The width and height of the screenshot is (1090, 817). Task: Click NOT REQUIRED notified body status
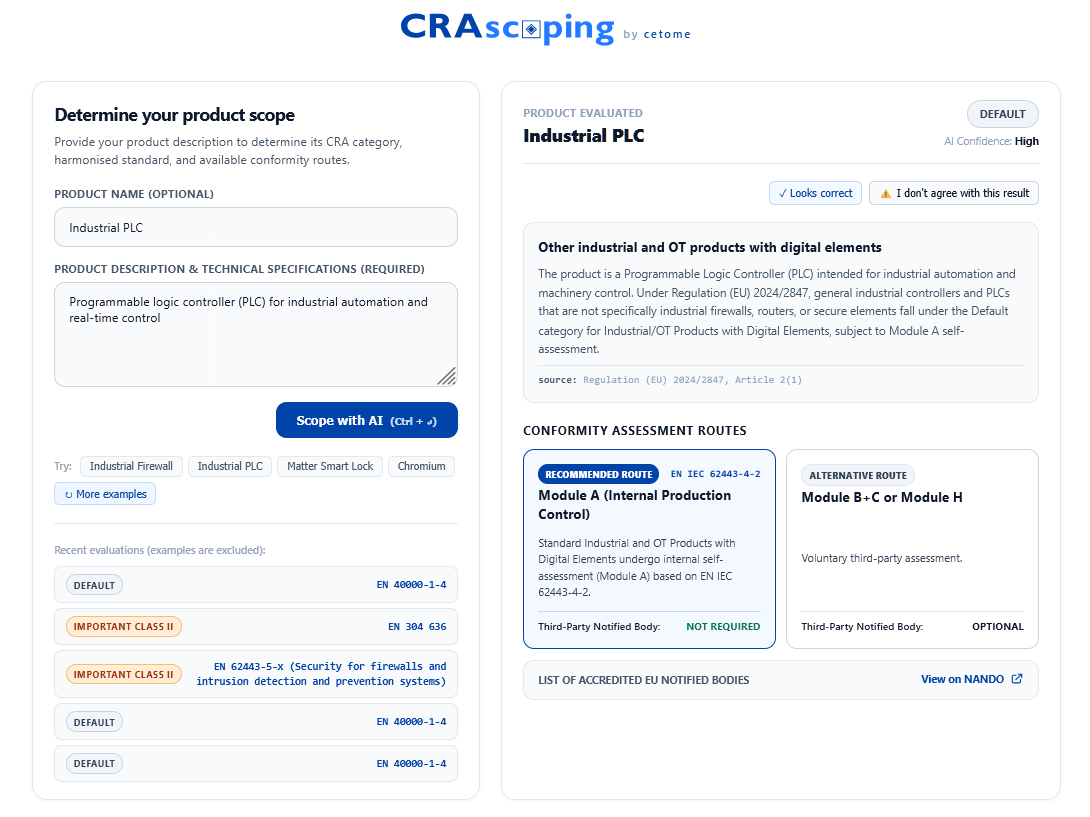[x=723, y=626]
